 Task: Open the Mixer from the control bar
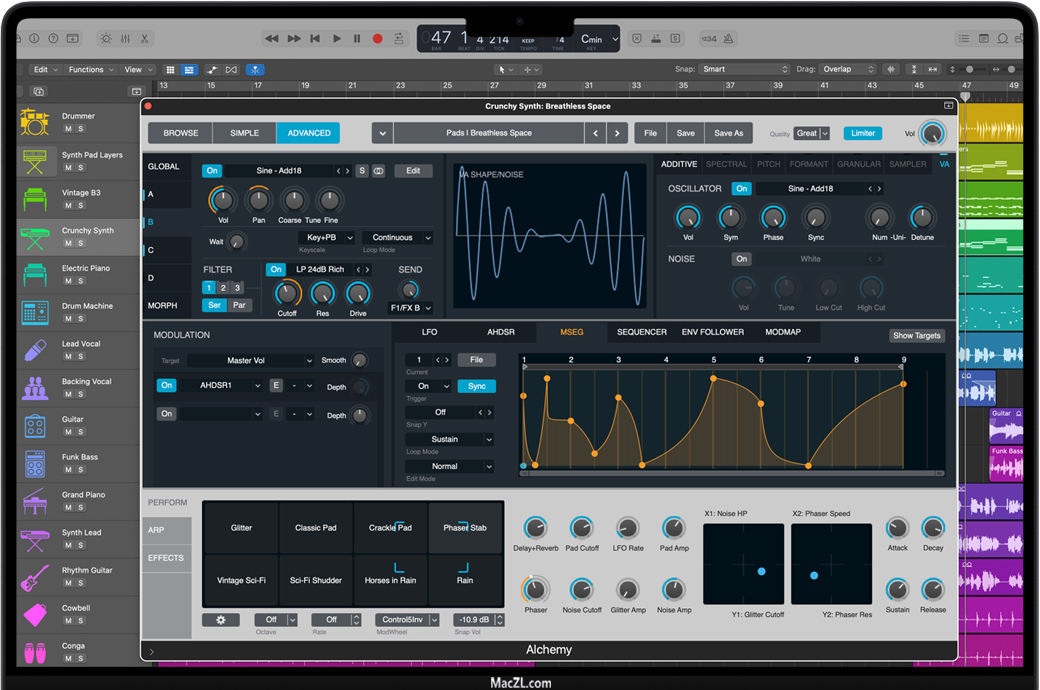[x=125, y=39]
